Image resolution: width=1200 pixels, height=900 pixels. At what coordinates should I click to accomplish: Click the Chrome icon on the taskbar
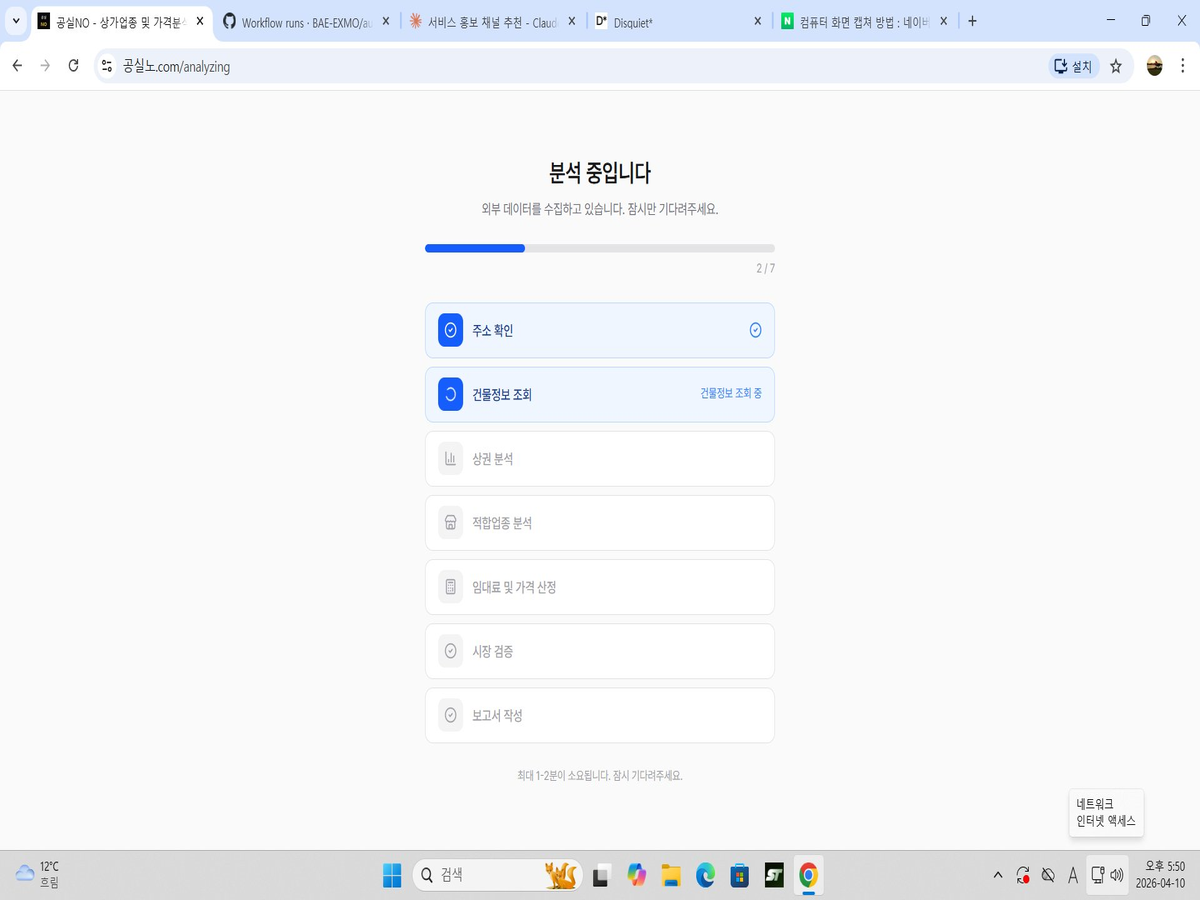pyautogui.click(x=808, y=876)
